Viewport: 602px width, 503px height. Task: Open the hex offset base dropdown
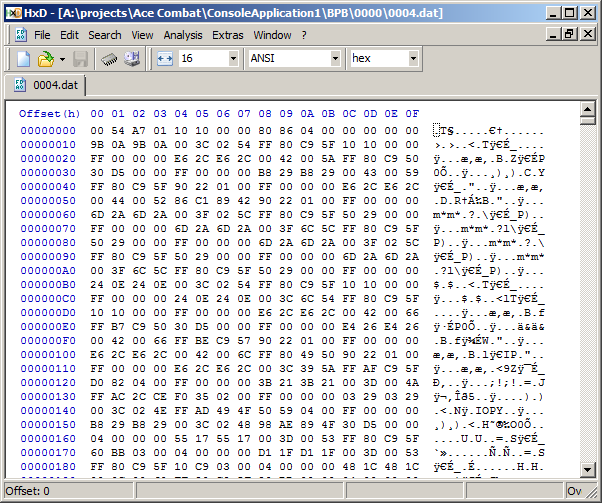(413, 59)
